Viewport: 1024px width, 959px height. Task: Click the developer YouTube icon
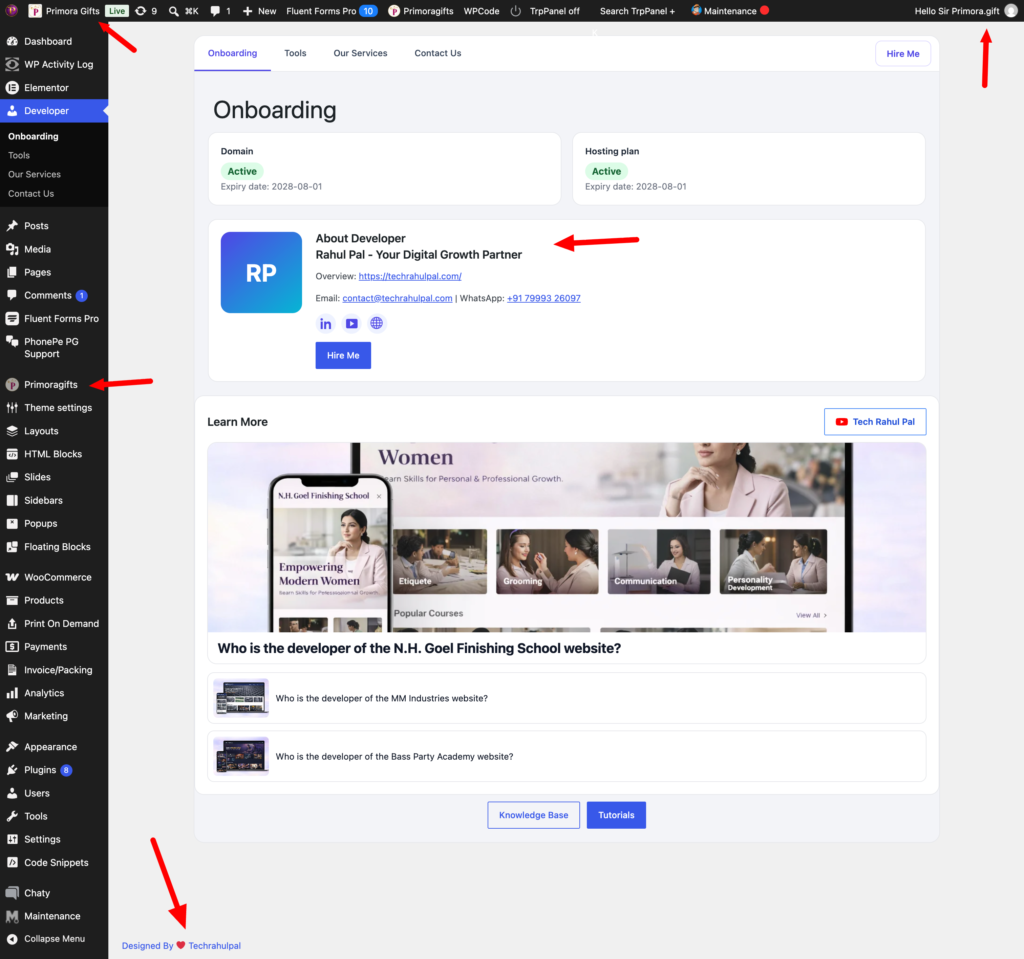pyautogui.click(x=351, y=323)
